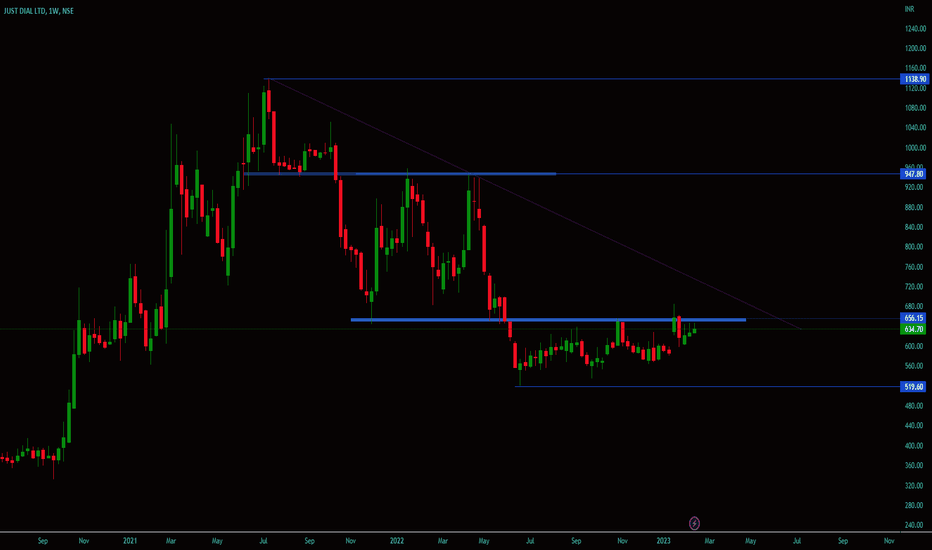Click the 1000.00 value on price axis
This screenshot has width=932, height=550.
click(x=915, y=147)
